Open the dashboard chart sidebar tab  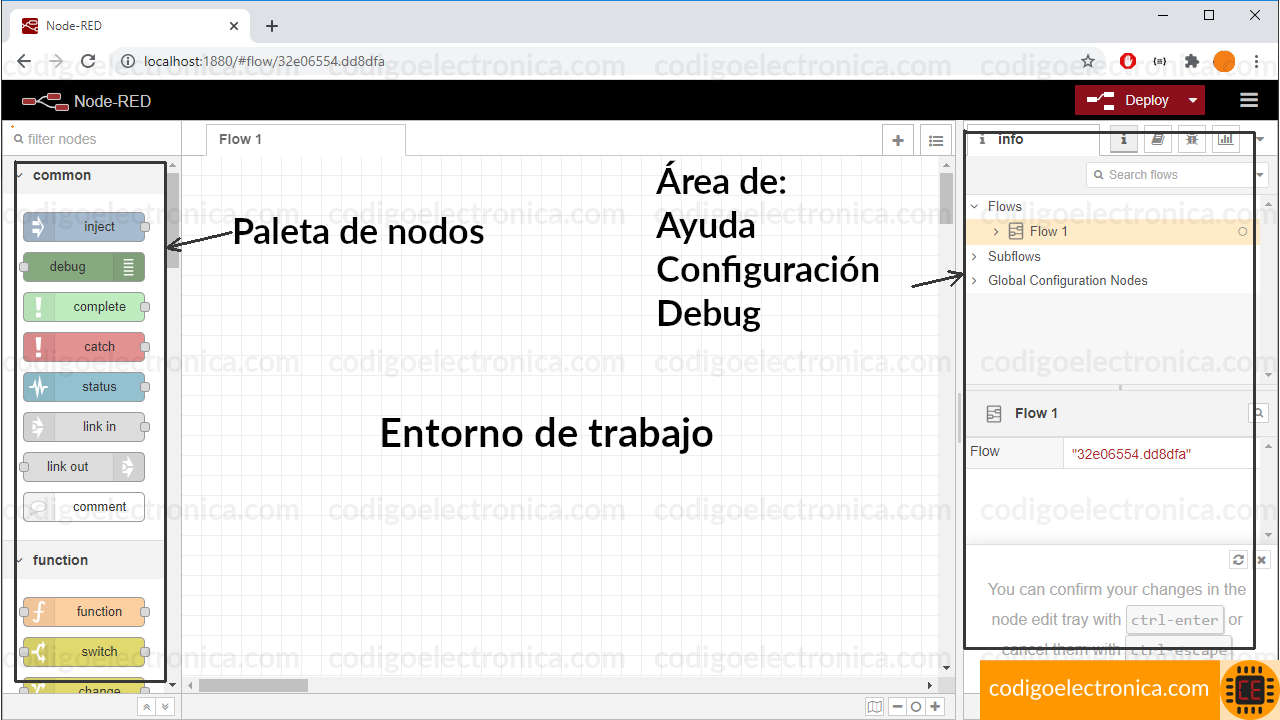tap(1226, 140)
